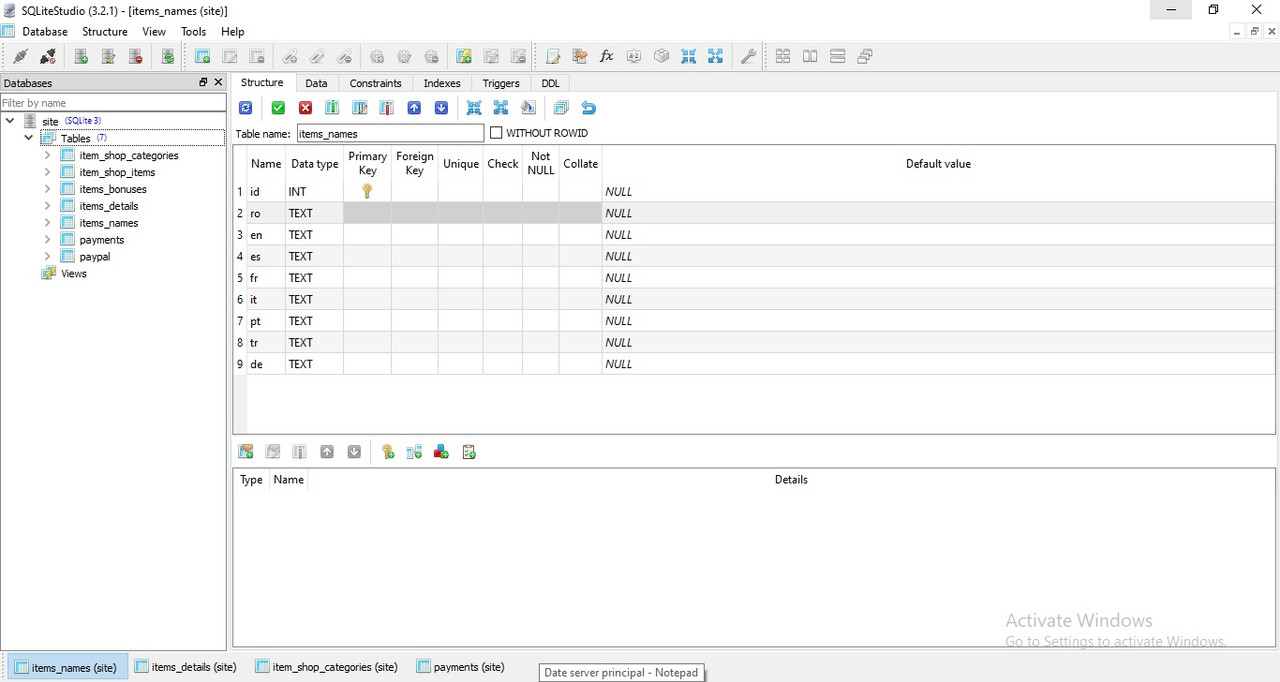Open the SQL functions editor (fx icon)
This screenshot has width=1280, height=682.
(606, 57)
